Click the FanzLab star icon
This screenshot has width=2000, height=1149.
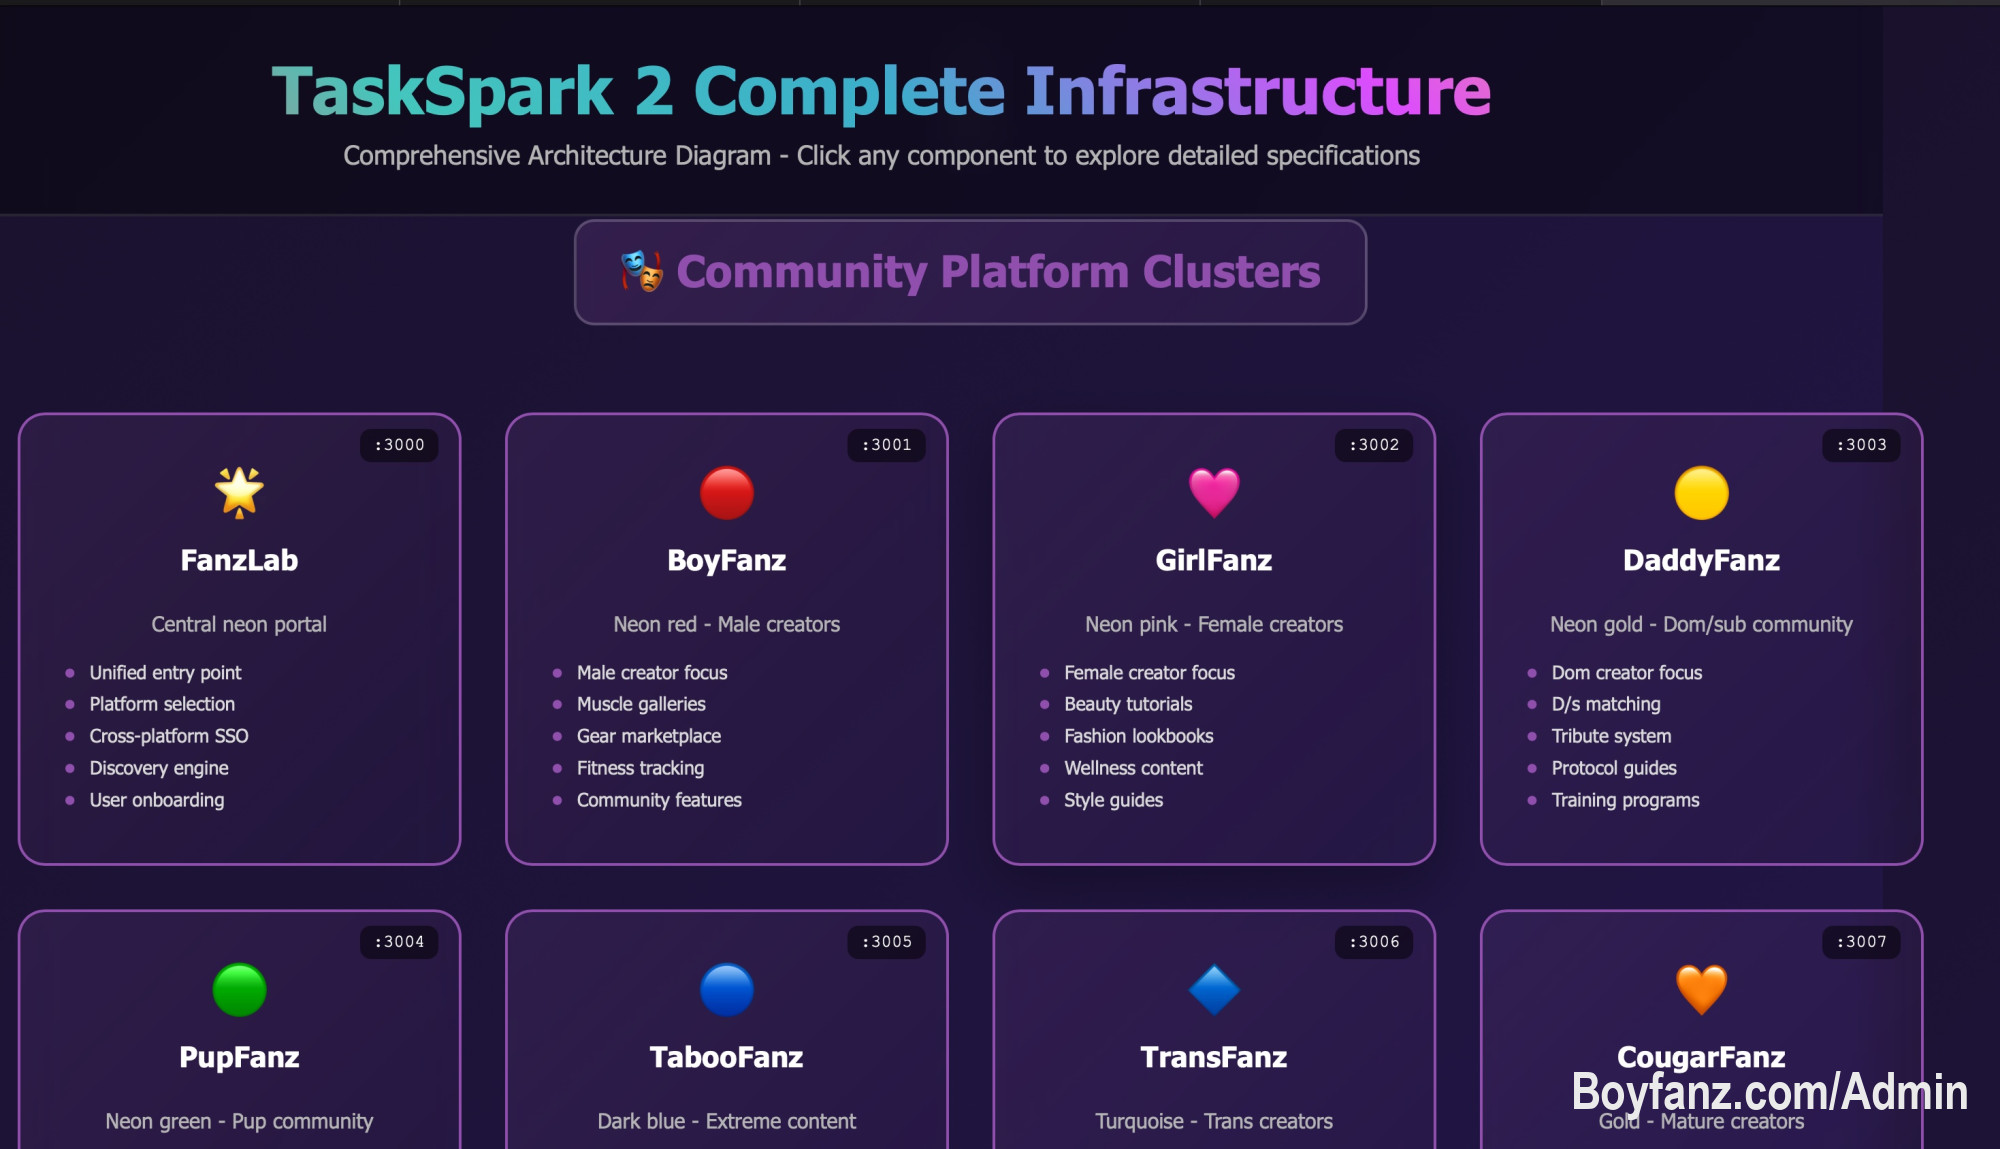(x=239, y=492)
